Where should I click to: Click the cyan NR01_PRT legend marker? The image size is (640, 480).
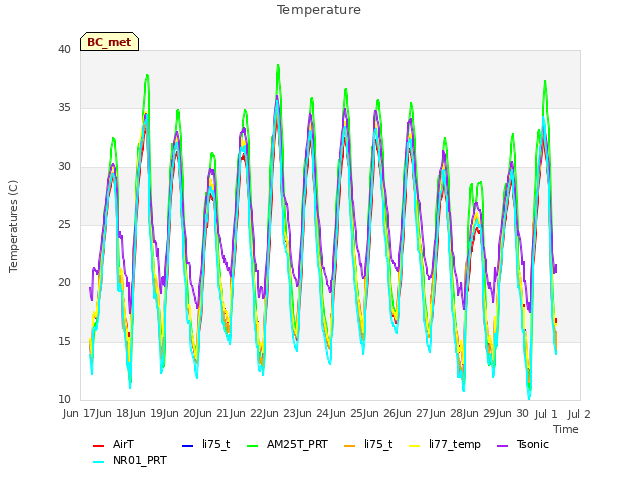tap(98, 462)
